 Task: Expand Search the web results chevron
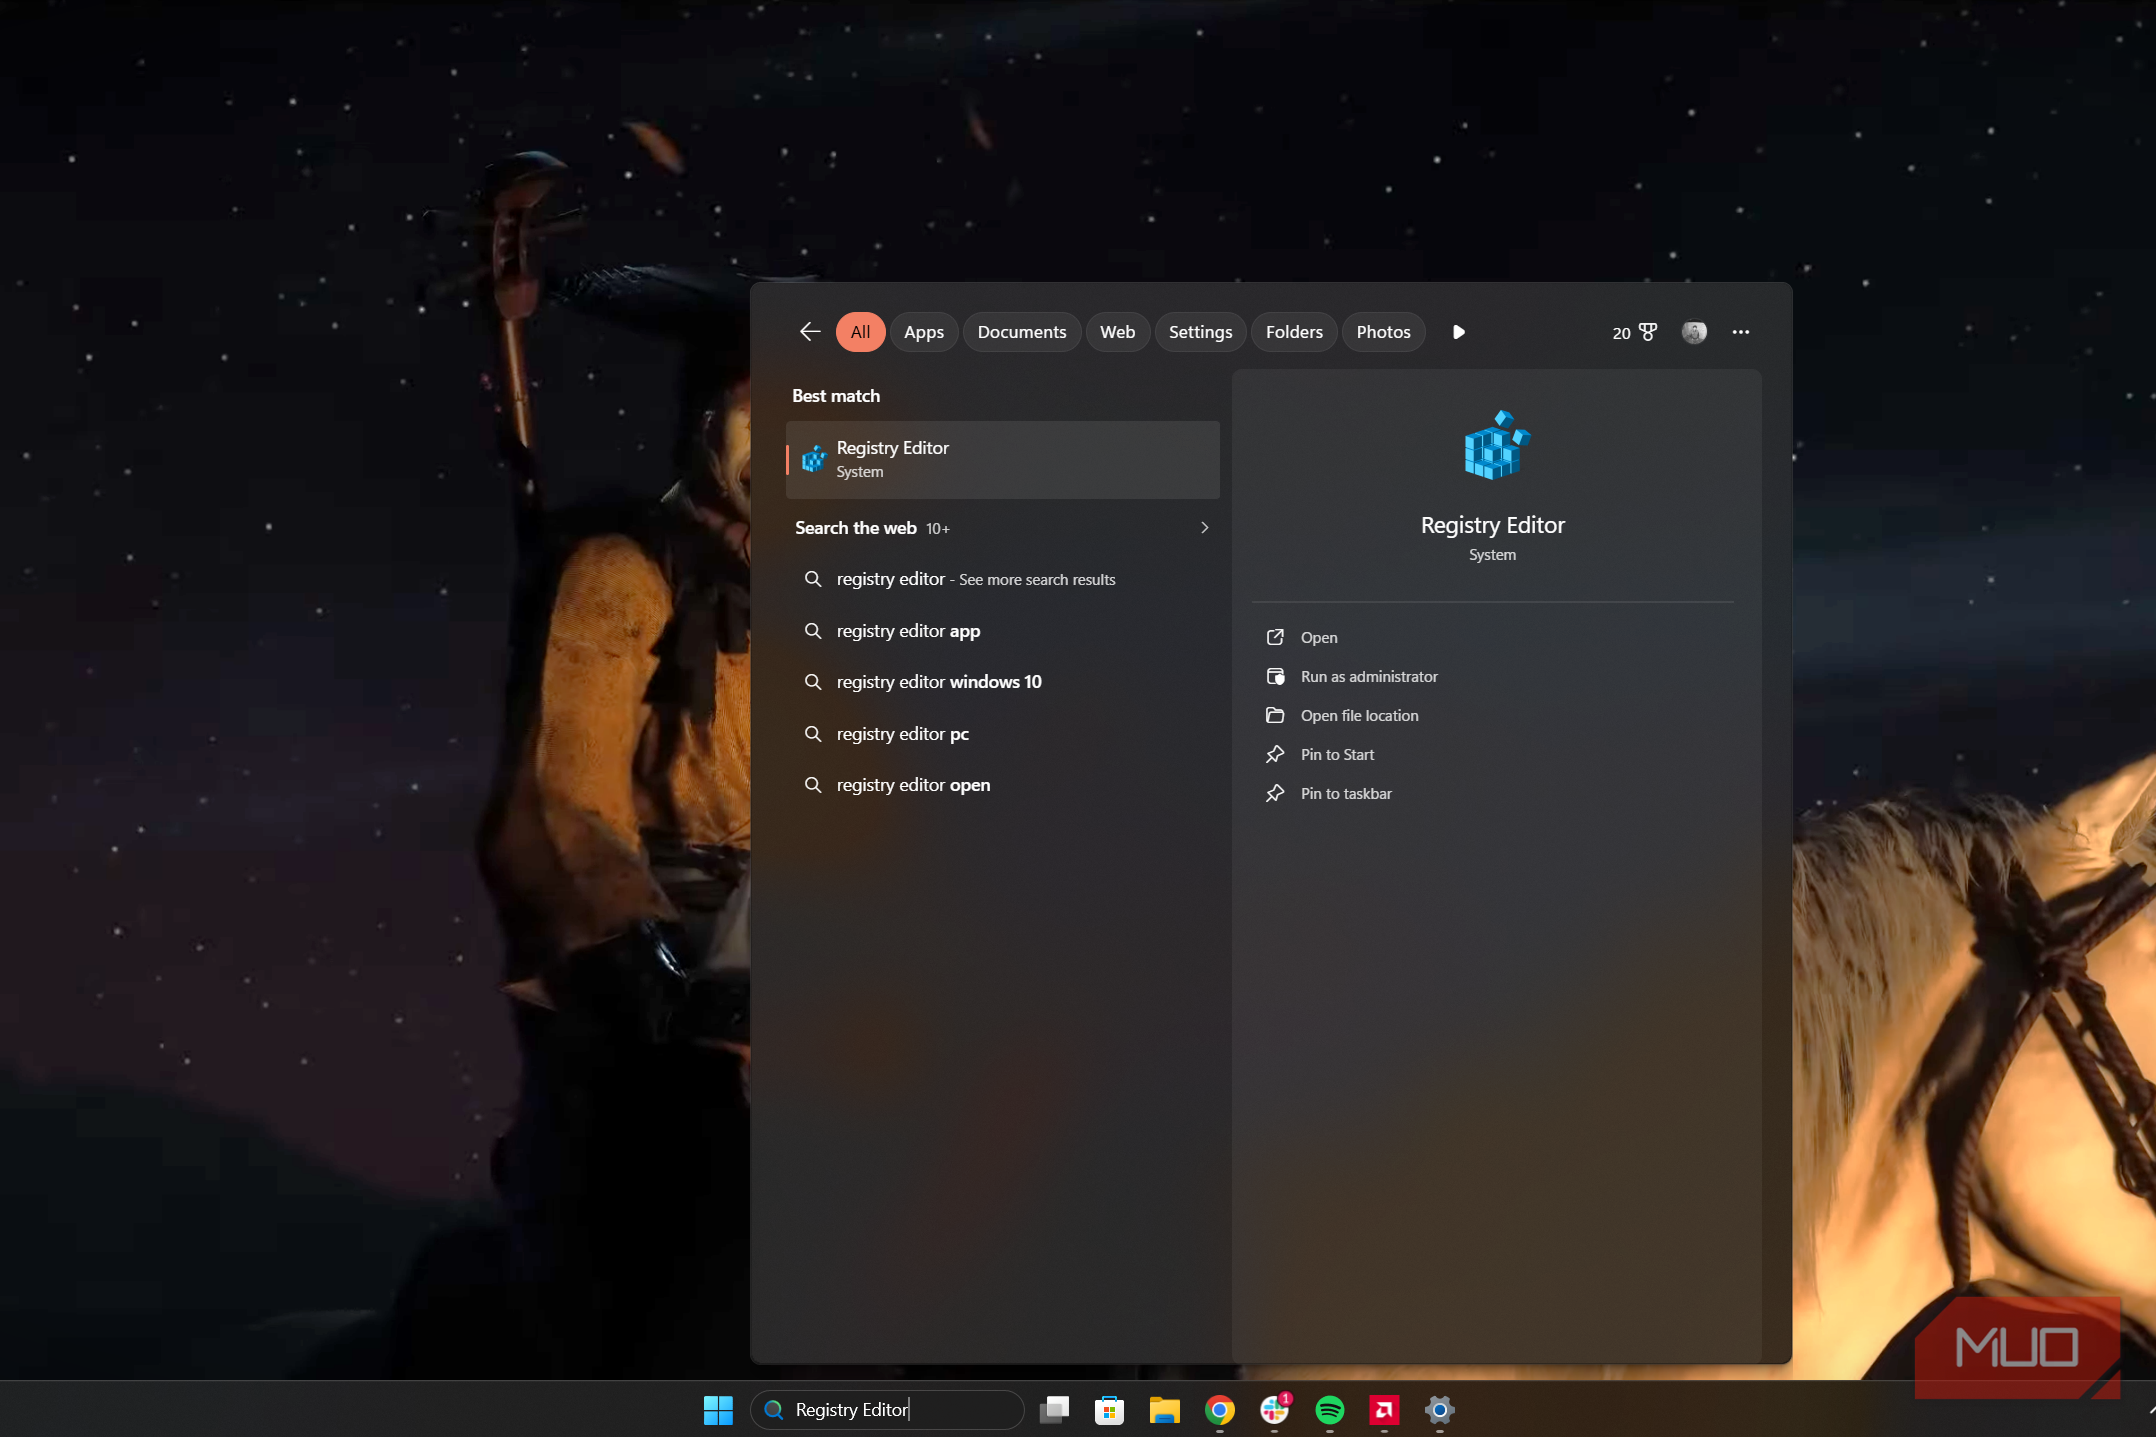coord(1205,528)
